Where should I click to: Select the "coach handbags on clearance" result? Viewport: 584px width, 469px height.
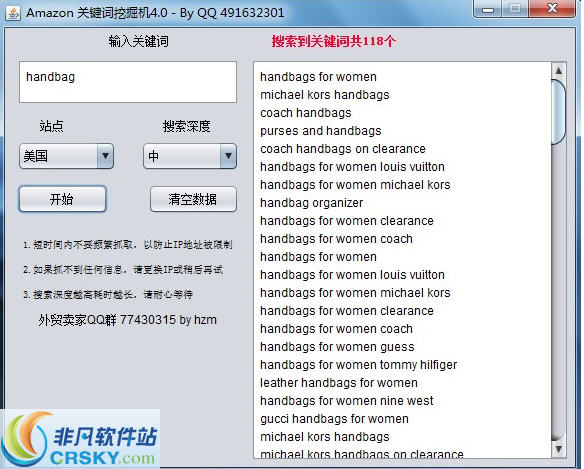(x=343, y=149)
